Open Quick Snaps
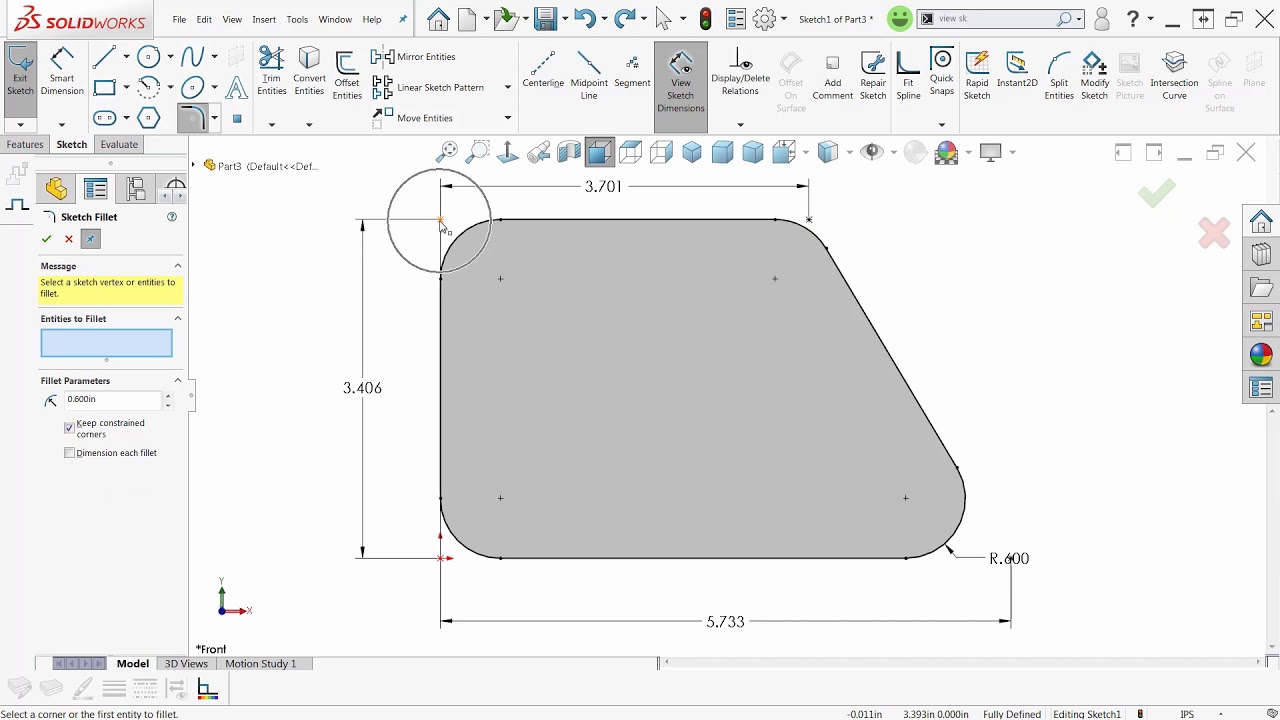The height and width of the screenshot is (720, 1280). 941,72
